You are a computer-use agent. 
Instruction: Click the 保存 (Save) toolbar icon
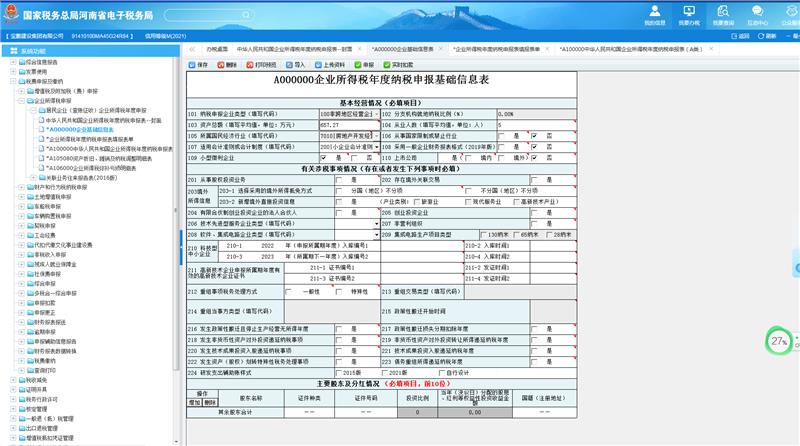coord(199,64)
